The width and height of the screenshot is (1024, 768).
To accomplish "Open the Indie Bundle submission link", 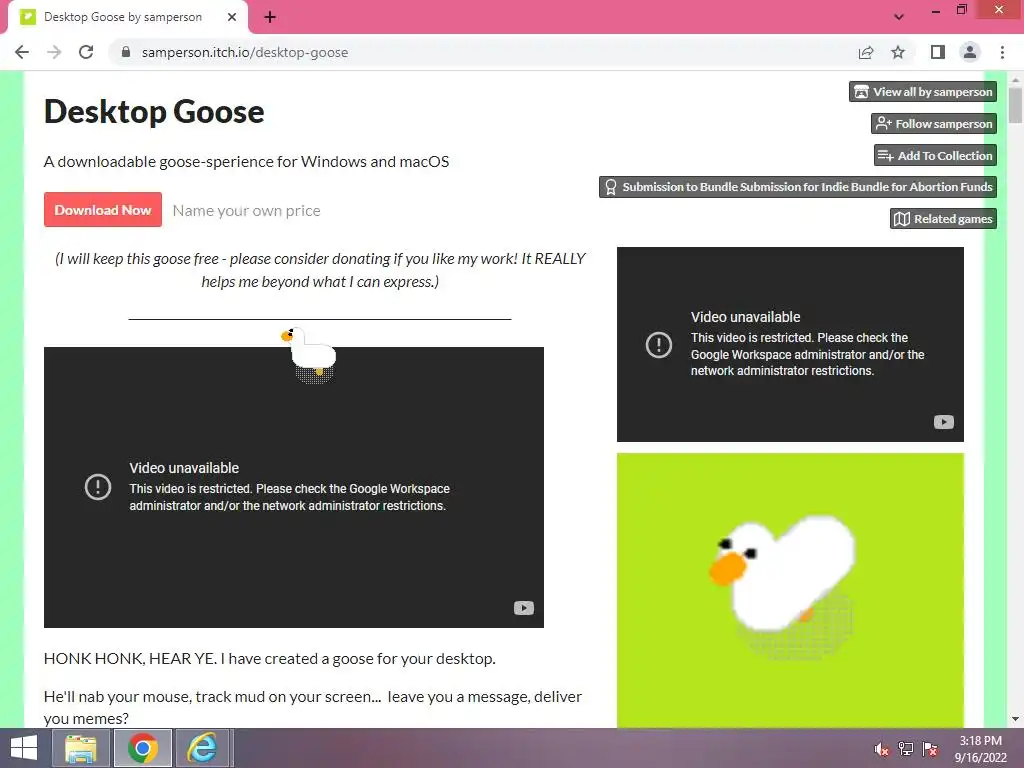I will (798, 187).
